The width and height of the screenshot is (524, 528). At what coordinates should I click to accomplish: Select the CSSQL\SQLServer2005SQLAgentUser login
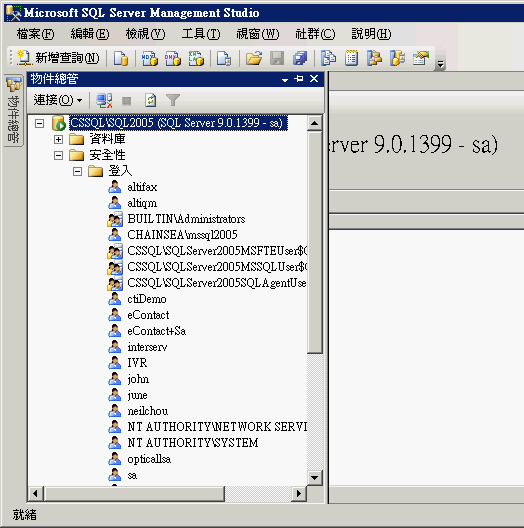point(217,283)
